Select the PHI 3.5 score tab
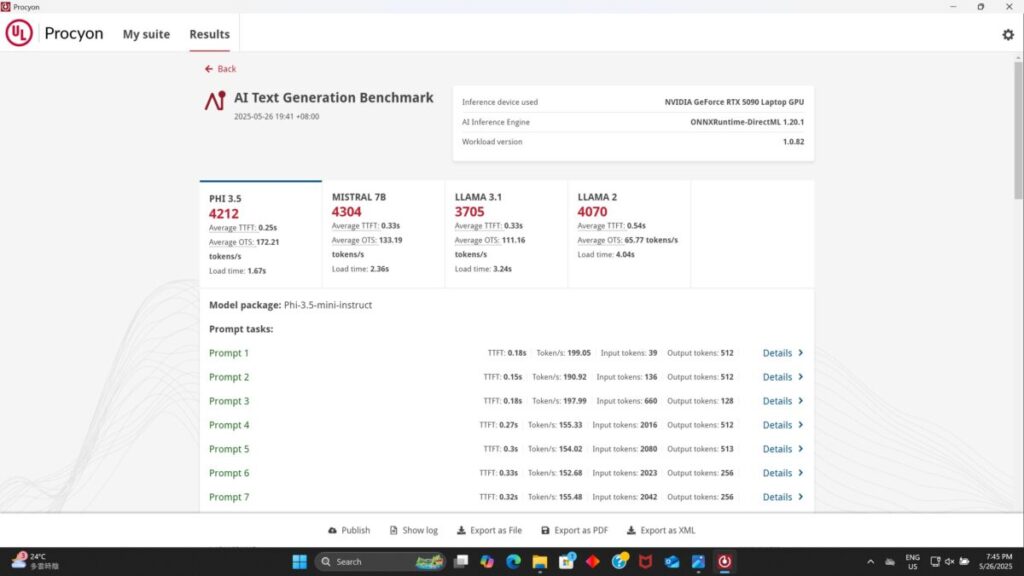The height and width of the screenshot is (576, 1024). [261, 234]
